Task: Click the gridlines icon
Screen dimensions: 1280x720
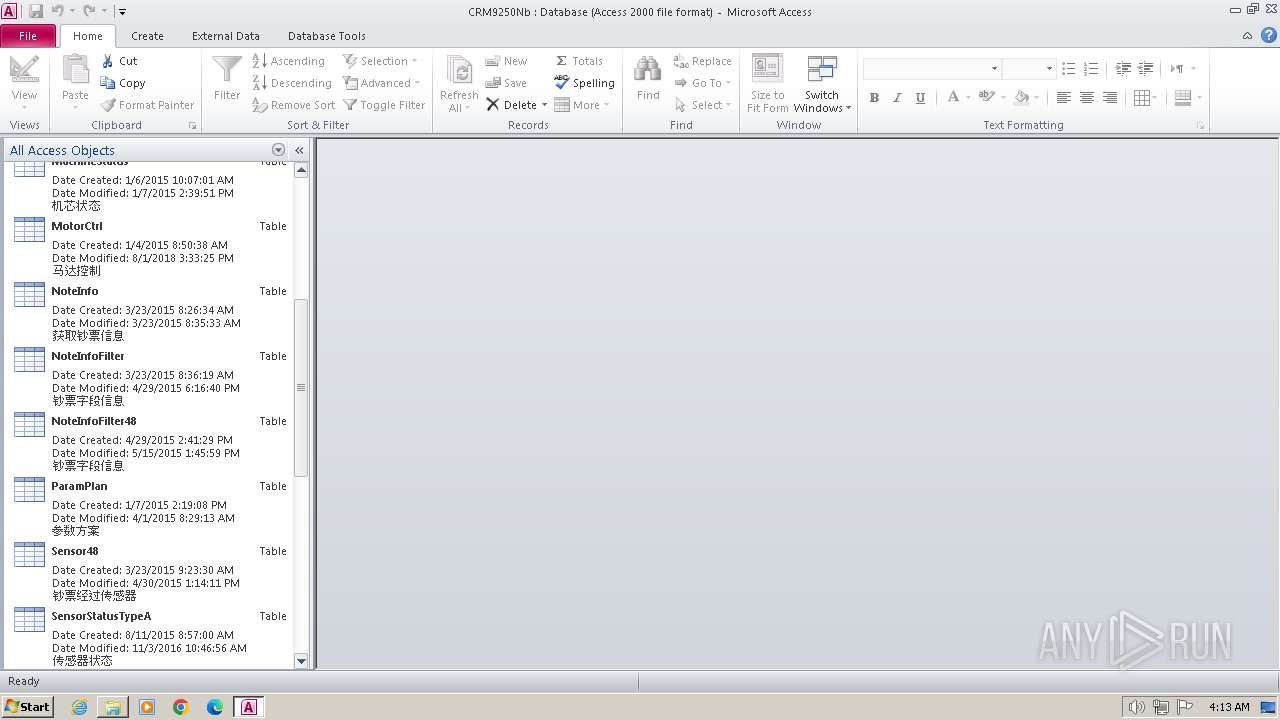Action: click(1141, 97)
